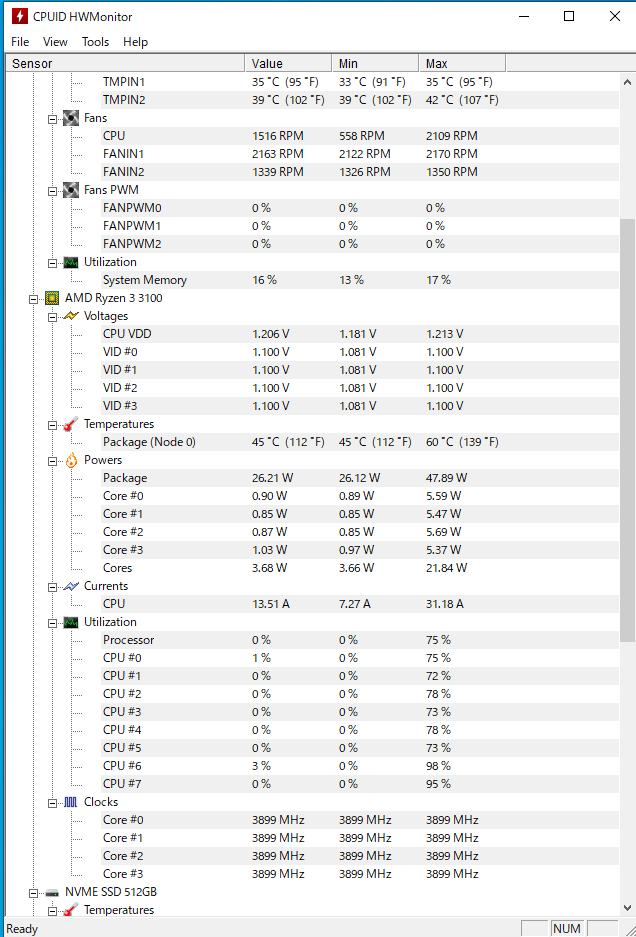Click the Fans category fan icon
The image size is (636, 937).
tap(71, 118)
